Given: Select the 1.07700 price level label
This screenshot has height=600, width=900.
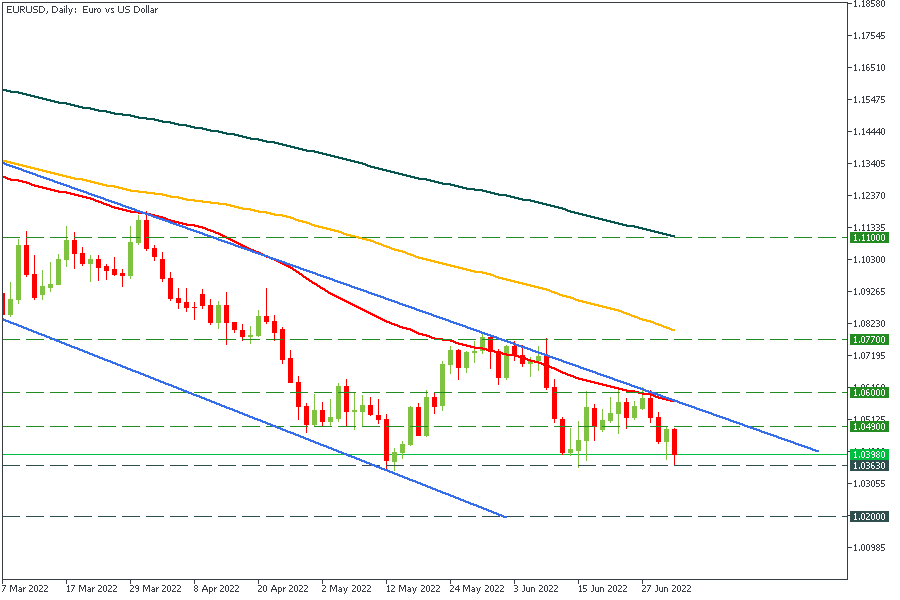Looking at the screenshot, I should click(866, 340).
